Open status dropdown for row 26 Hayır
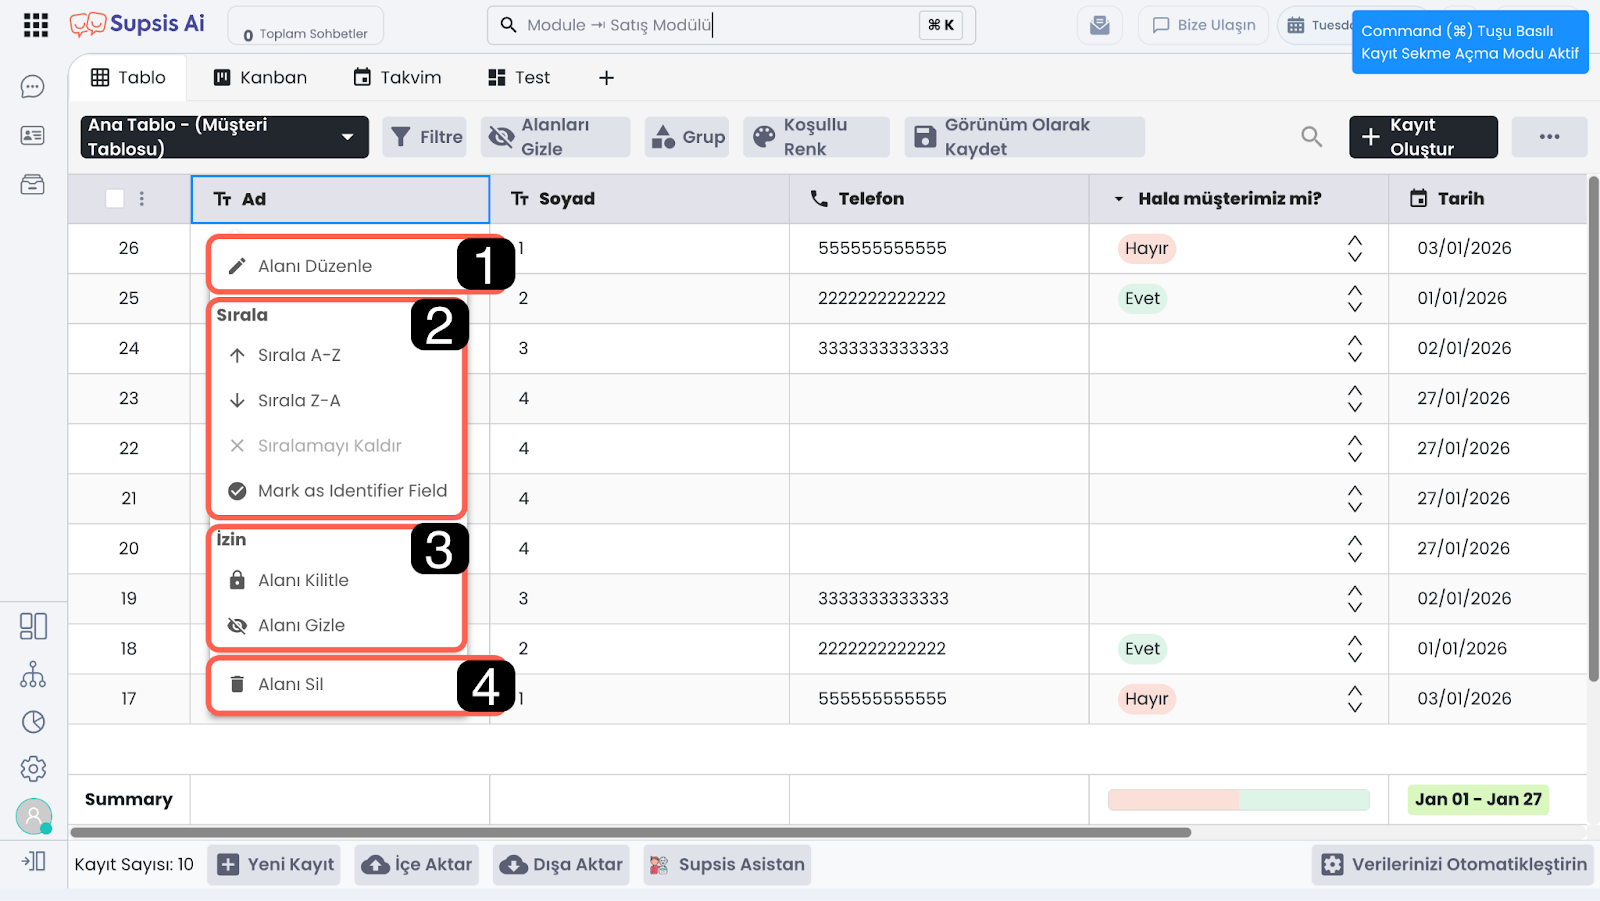 [1354, 249]
